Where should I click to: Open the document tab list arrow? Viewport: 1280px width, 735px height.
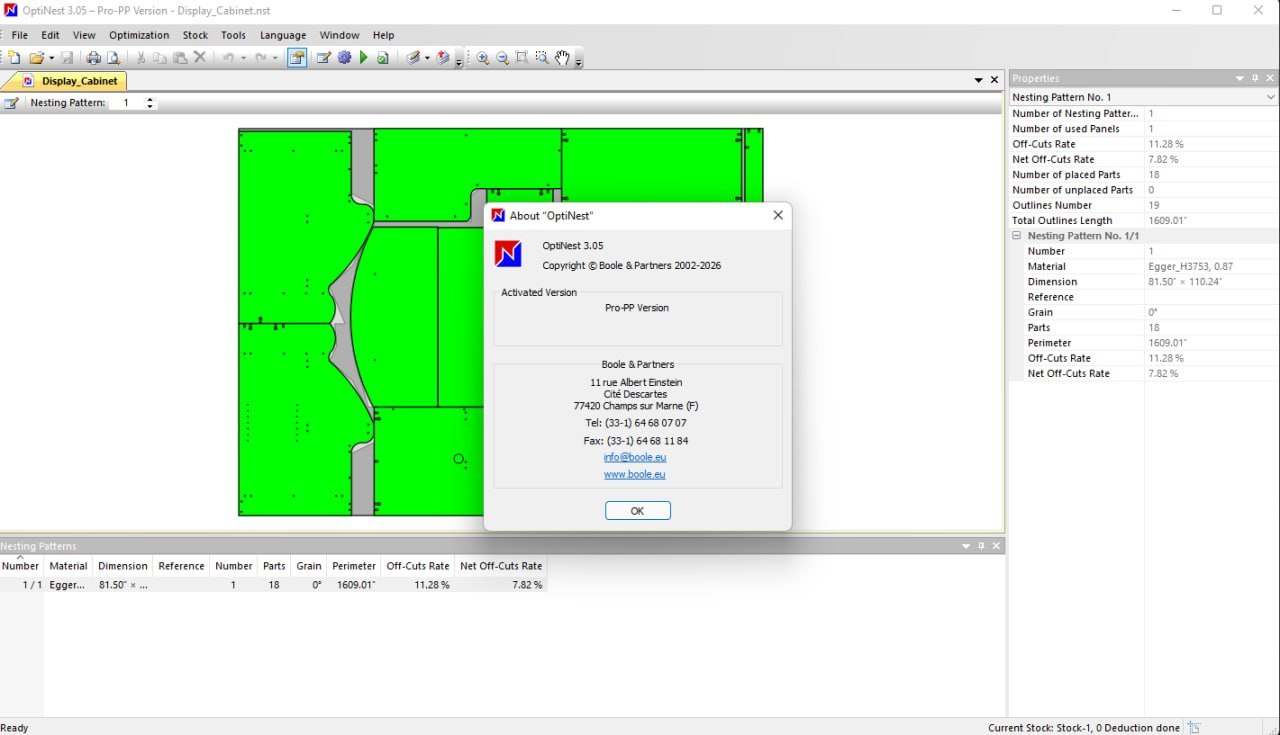[x=978, y=80]
